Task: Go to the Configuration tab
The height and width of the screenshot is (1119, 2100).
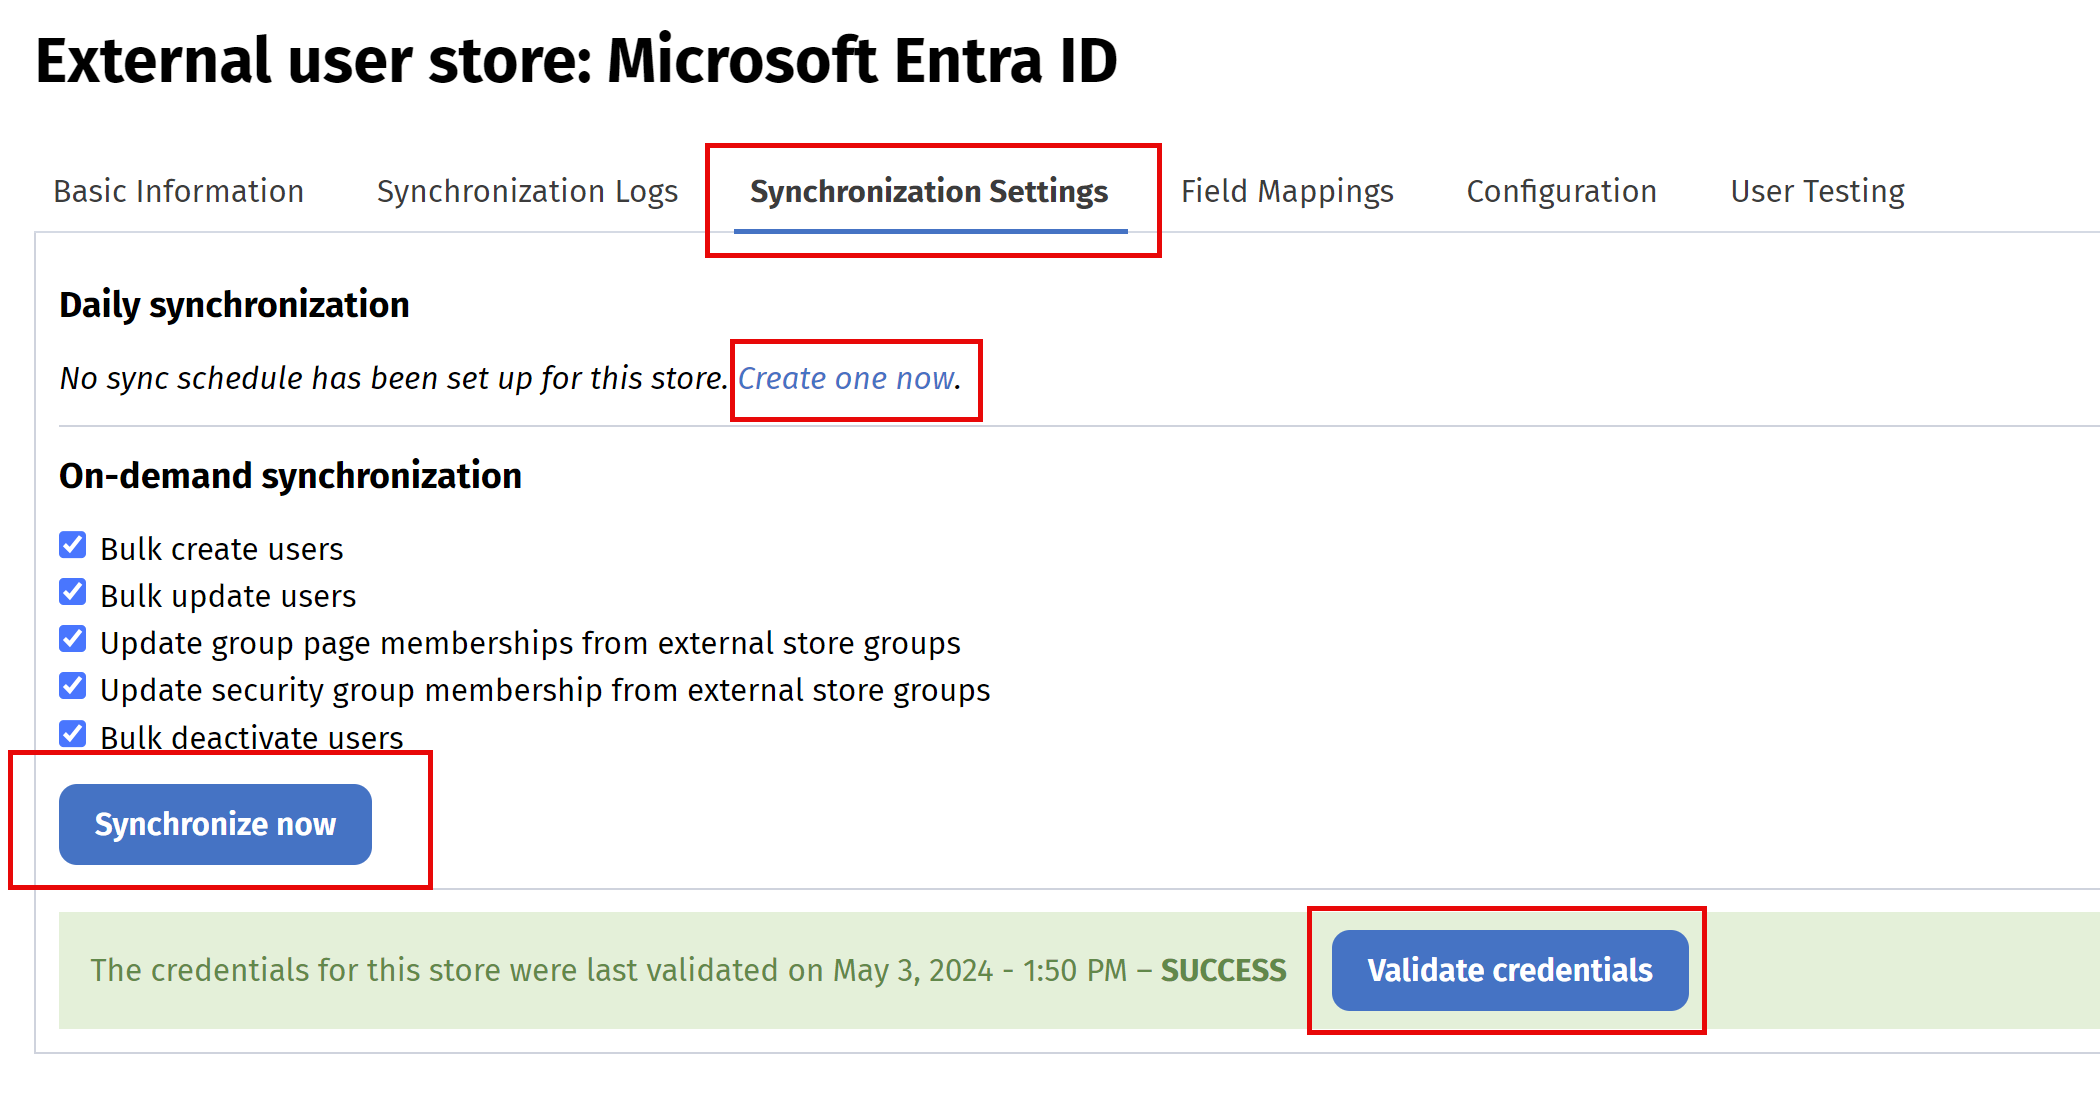Action: click(1561, 191)
